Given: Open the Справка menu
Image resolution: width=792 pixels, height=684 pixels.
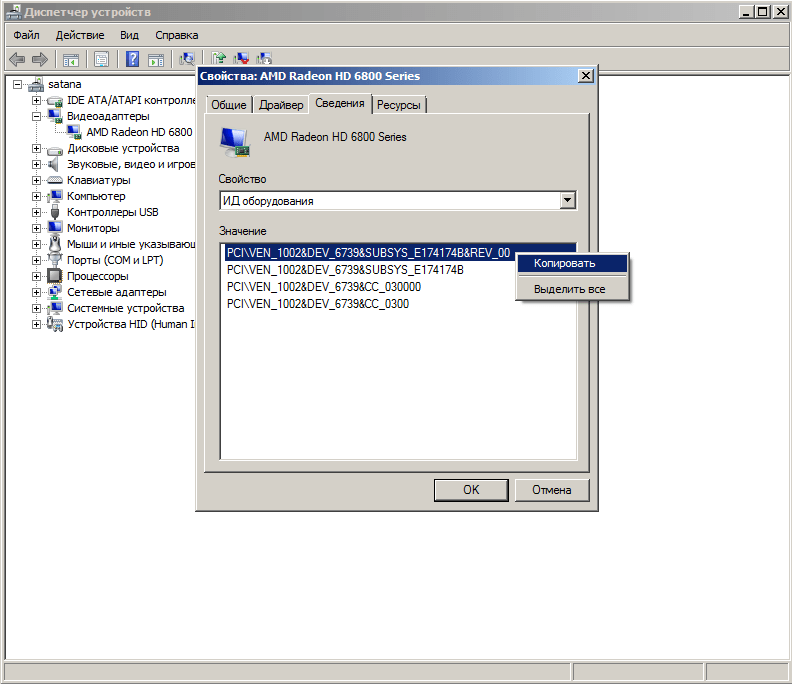Looking at the screenshot, I should 177,35.
